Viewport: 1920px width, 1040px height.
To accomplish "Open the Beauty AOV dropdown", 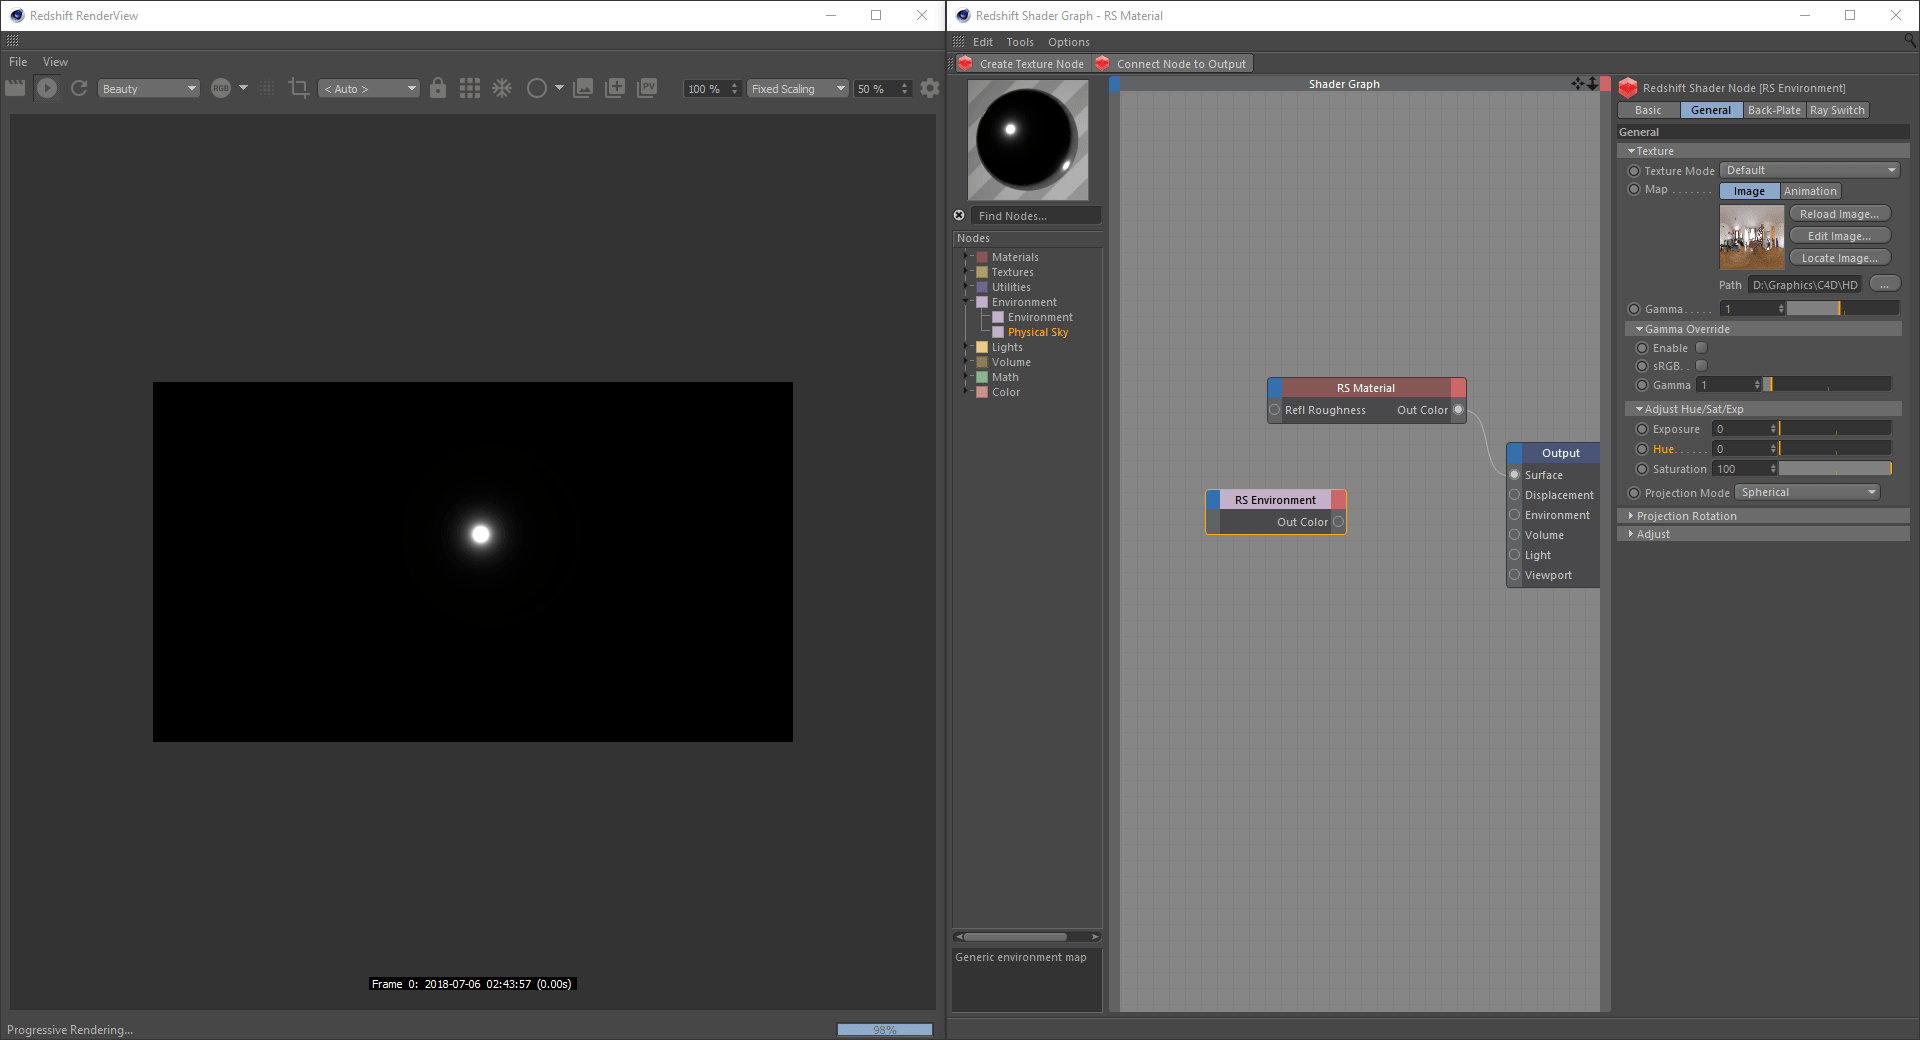I will (x=148, y=89).
